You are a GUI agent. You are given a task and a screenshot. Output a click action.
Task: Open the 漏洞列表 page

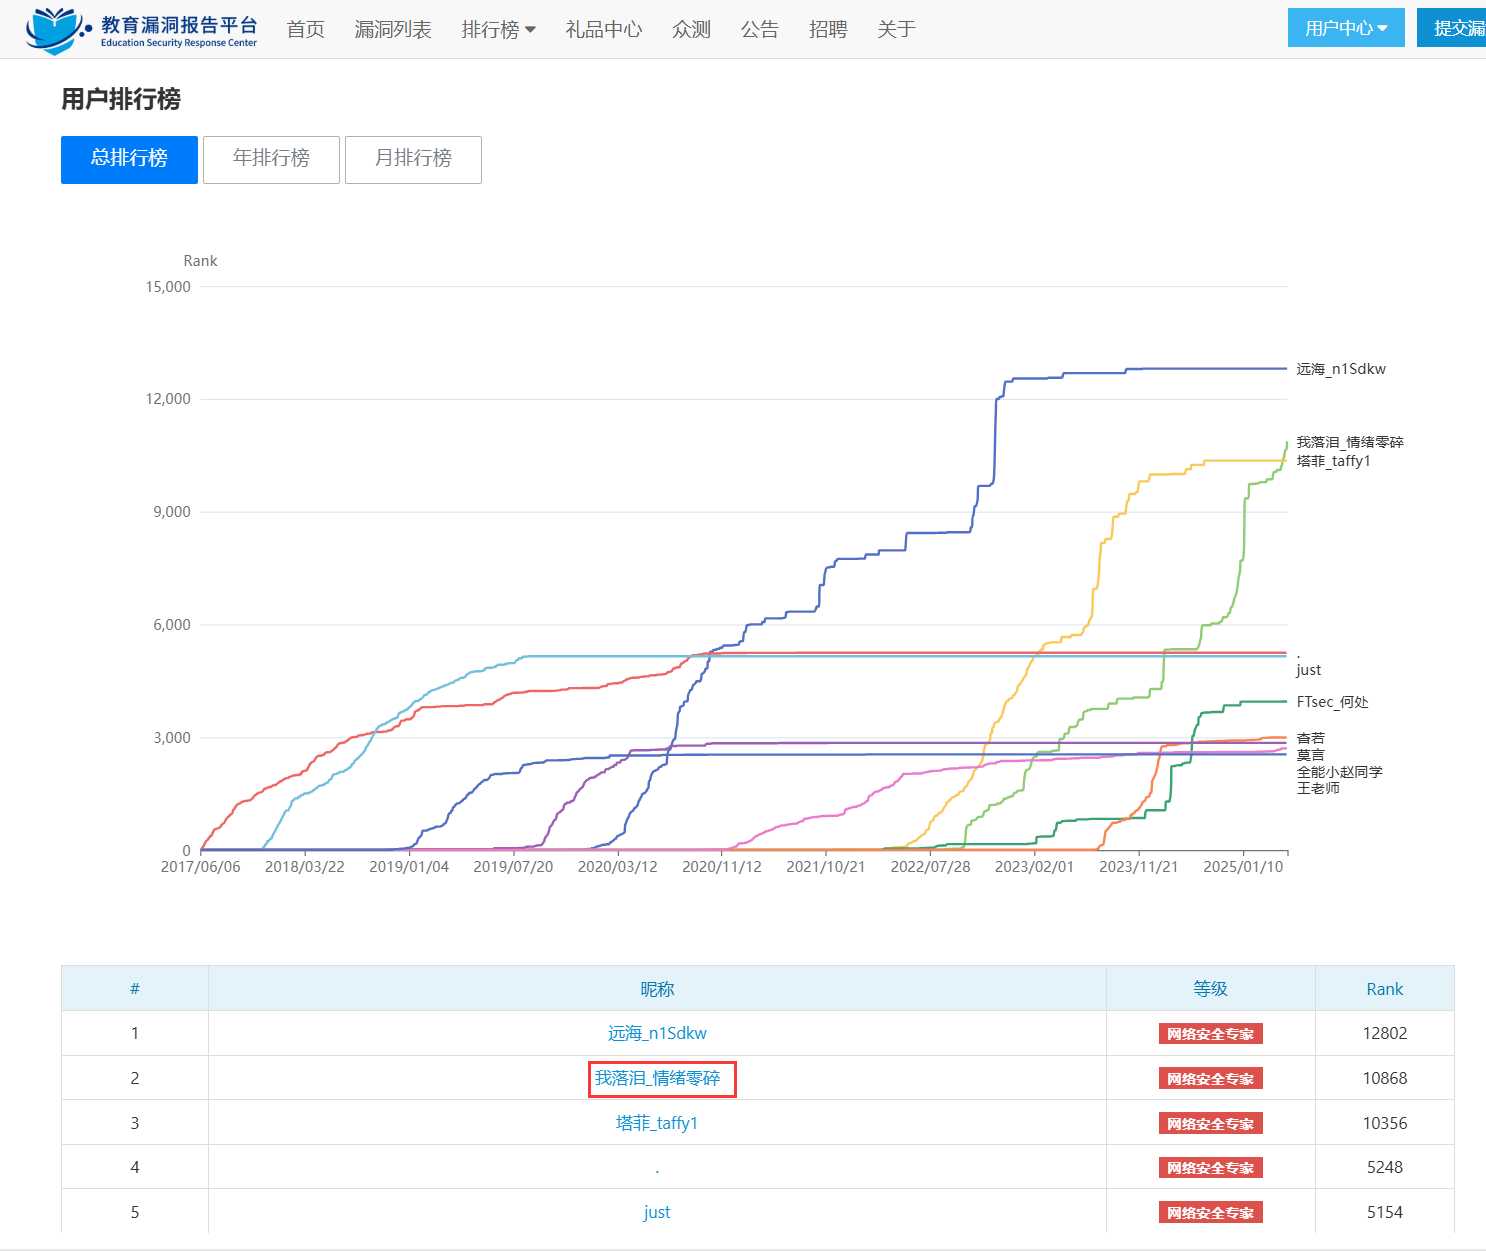tap(393, 30)
